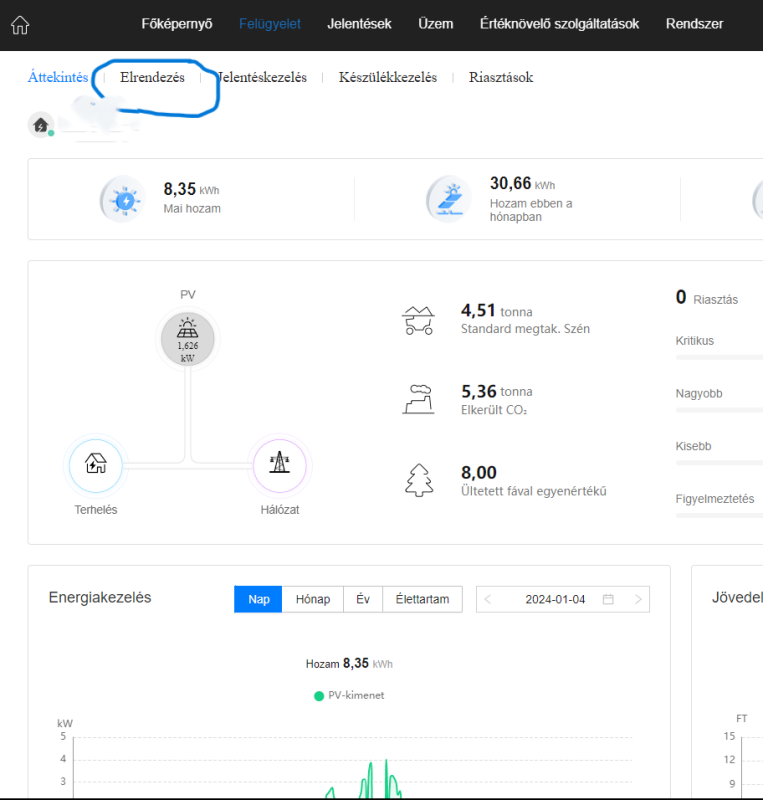Click the Ültetett fával egyenértékű label
The width and height of the screenshot is (763, 800).
click(x=533, y=491)
